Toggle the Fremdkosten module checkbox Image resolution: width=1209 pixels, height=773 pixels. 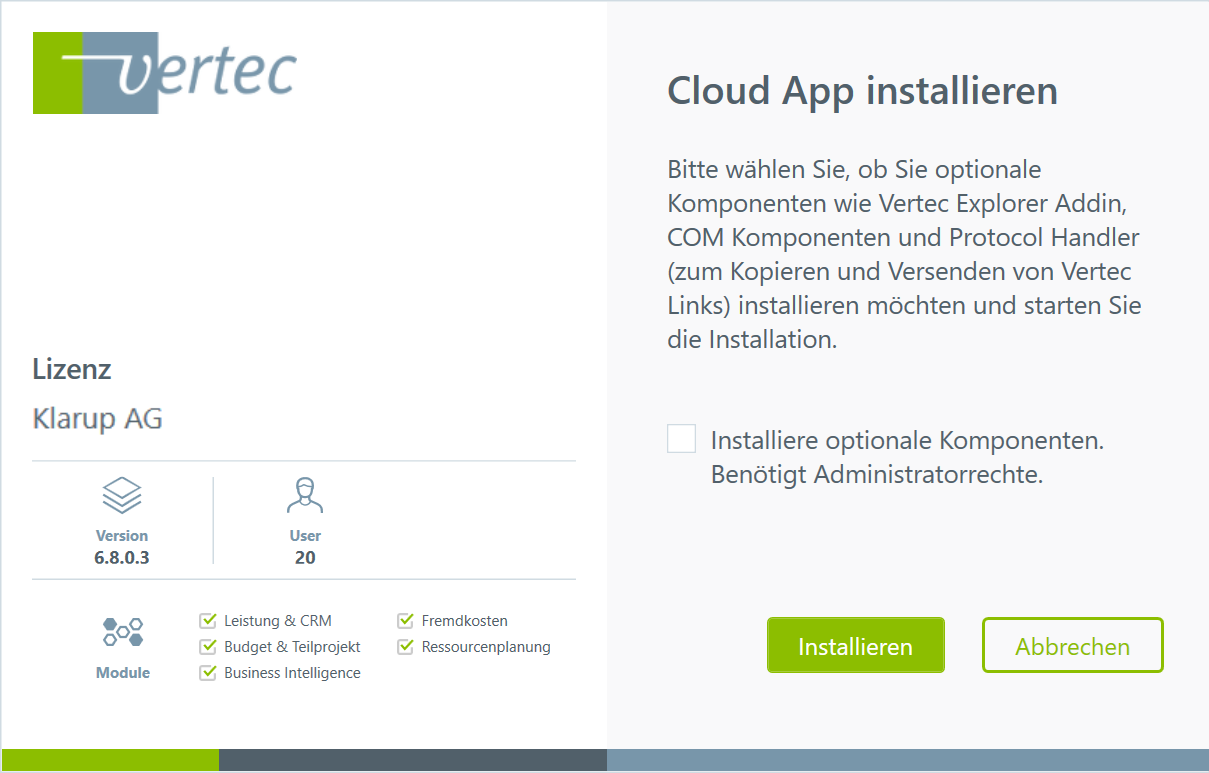click(x=406, y=621)
